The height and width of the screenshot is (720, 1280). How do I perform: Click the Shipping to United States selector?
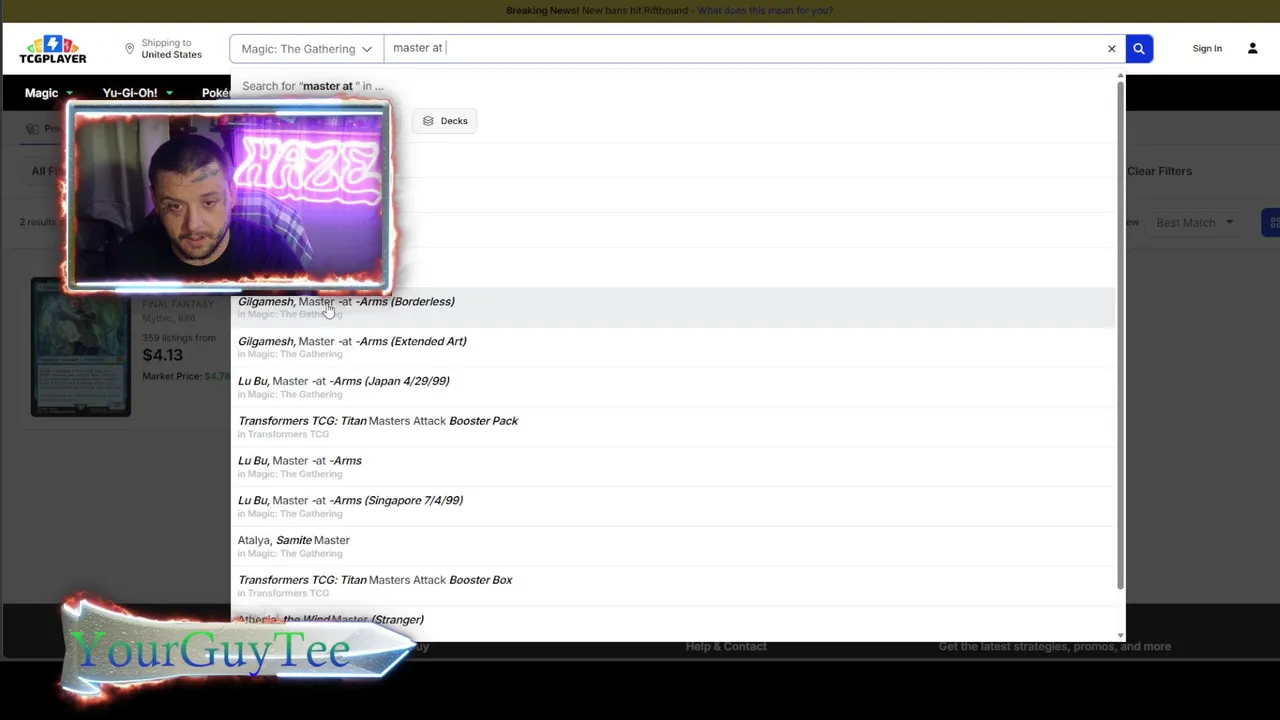[162, 49]
